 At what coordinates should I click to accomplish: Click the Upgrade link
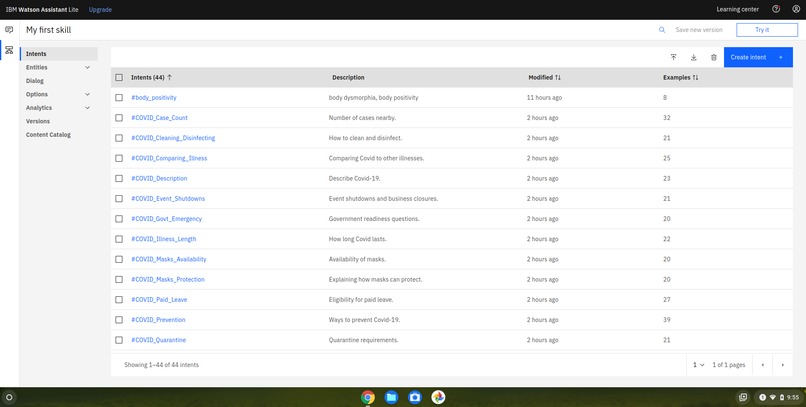tap(100, 10)
